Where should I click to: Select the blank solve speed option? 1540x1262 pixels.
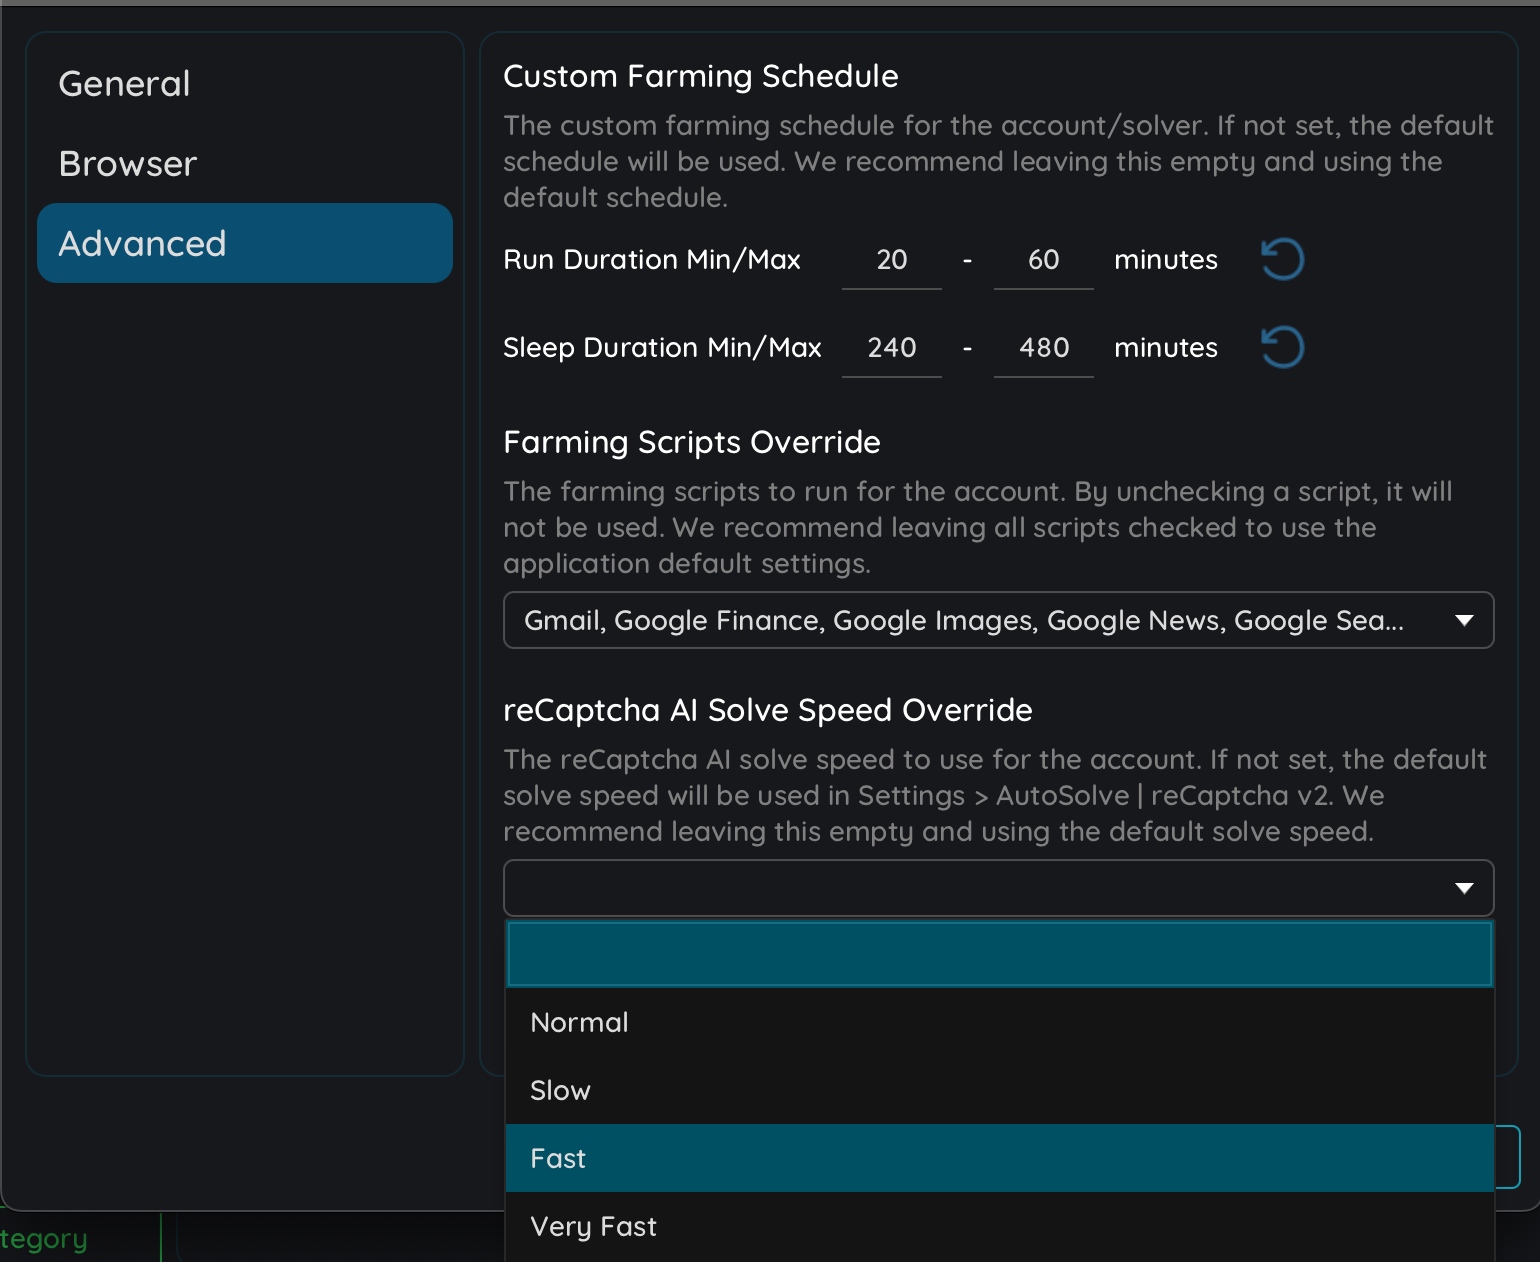998,953
